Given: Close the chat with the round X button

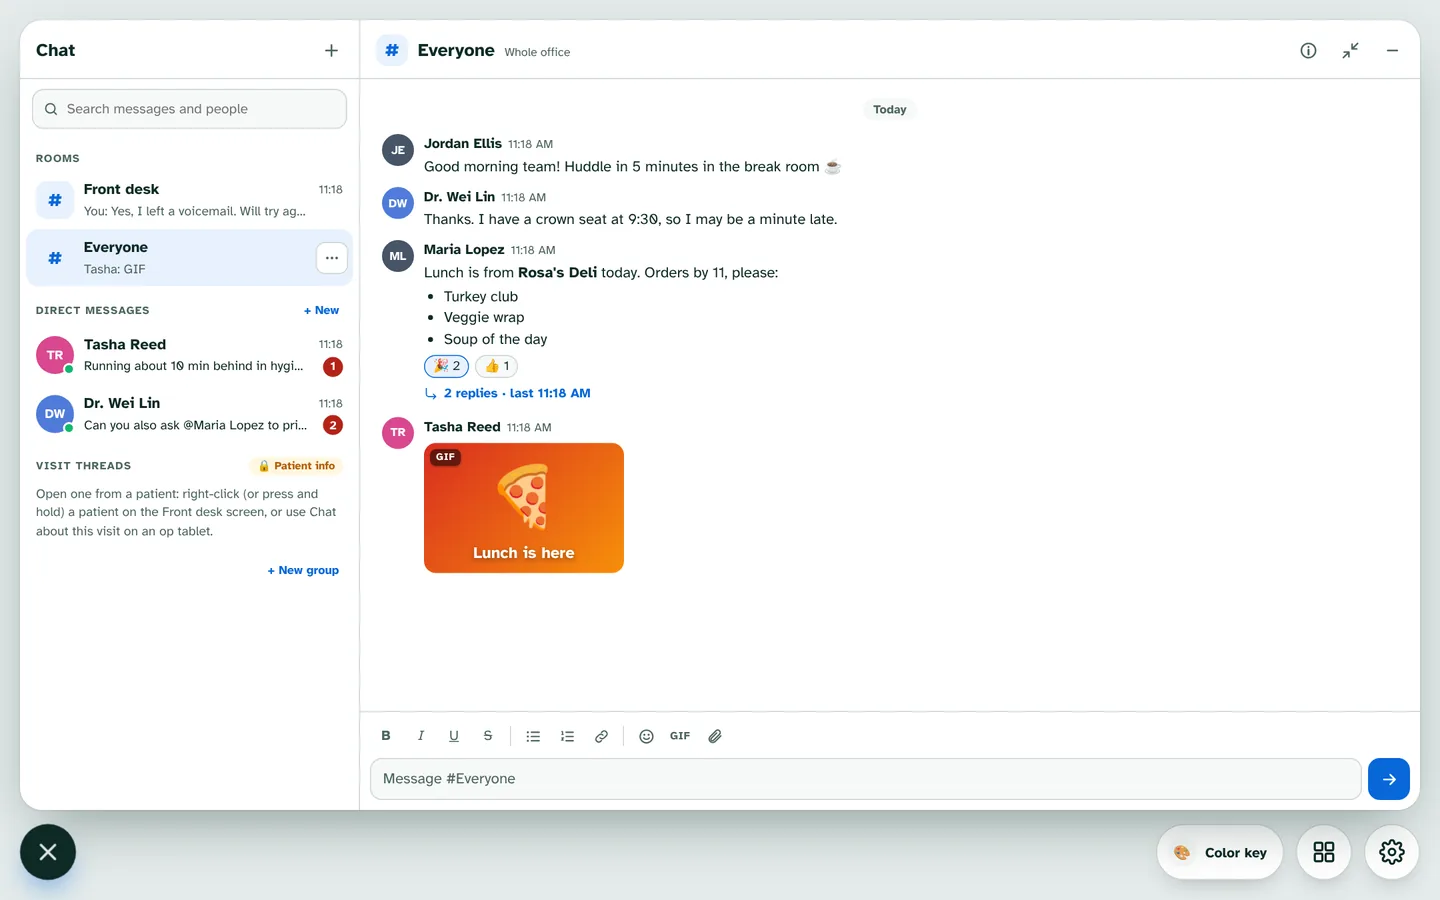Looking at the screenshot, I should pyautogui.click(x=48, y=852).
